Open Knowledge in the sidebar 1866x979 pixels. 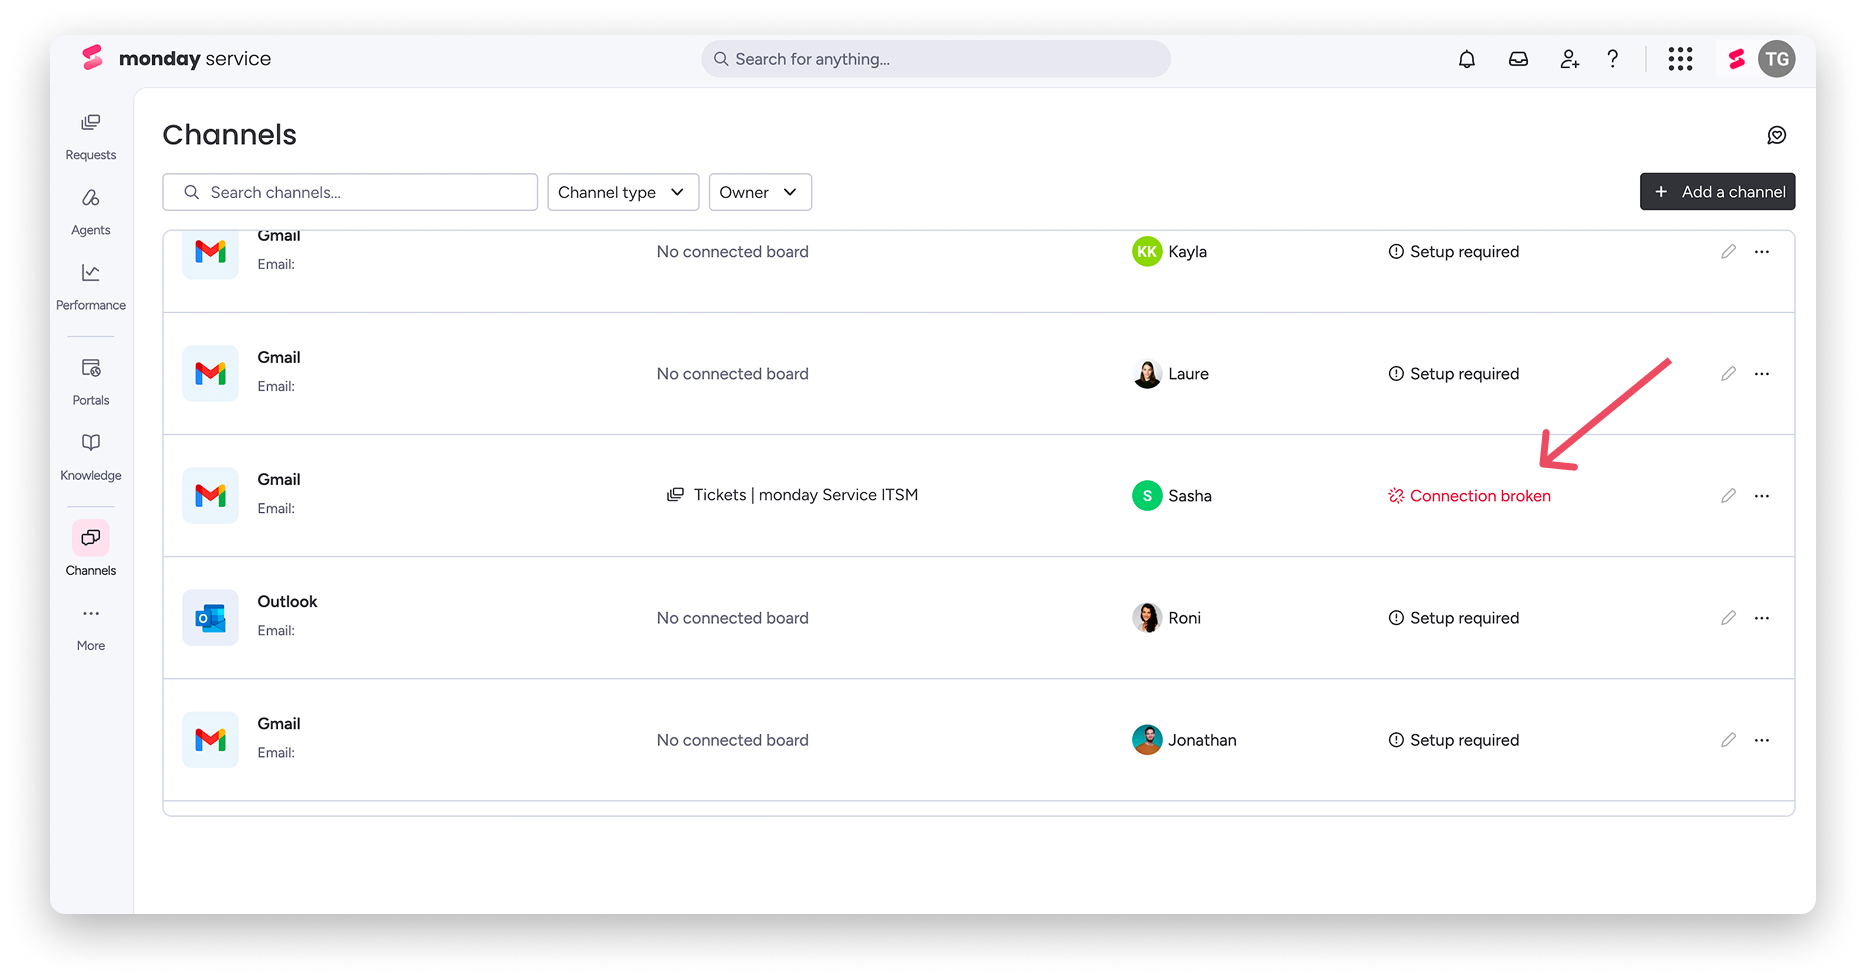point(91,457)
